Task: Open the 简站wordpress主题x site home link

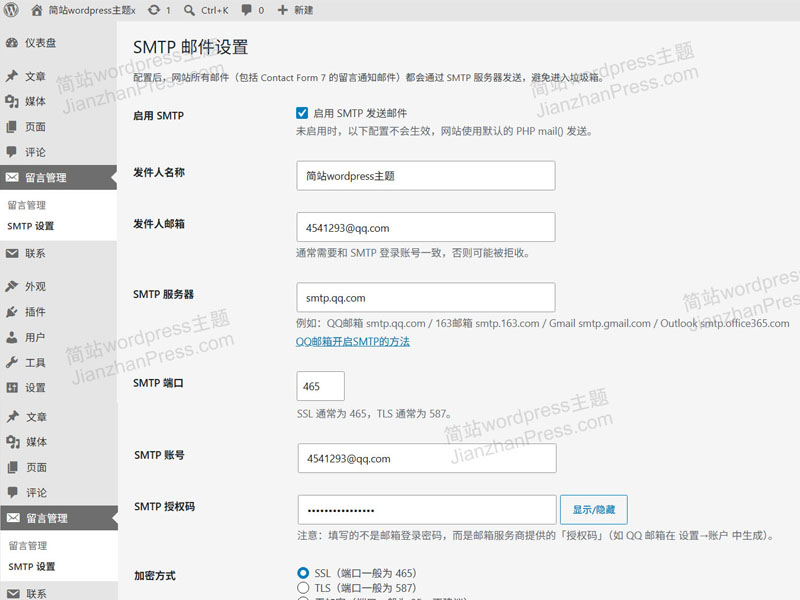Action: [84, 10]
